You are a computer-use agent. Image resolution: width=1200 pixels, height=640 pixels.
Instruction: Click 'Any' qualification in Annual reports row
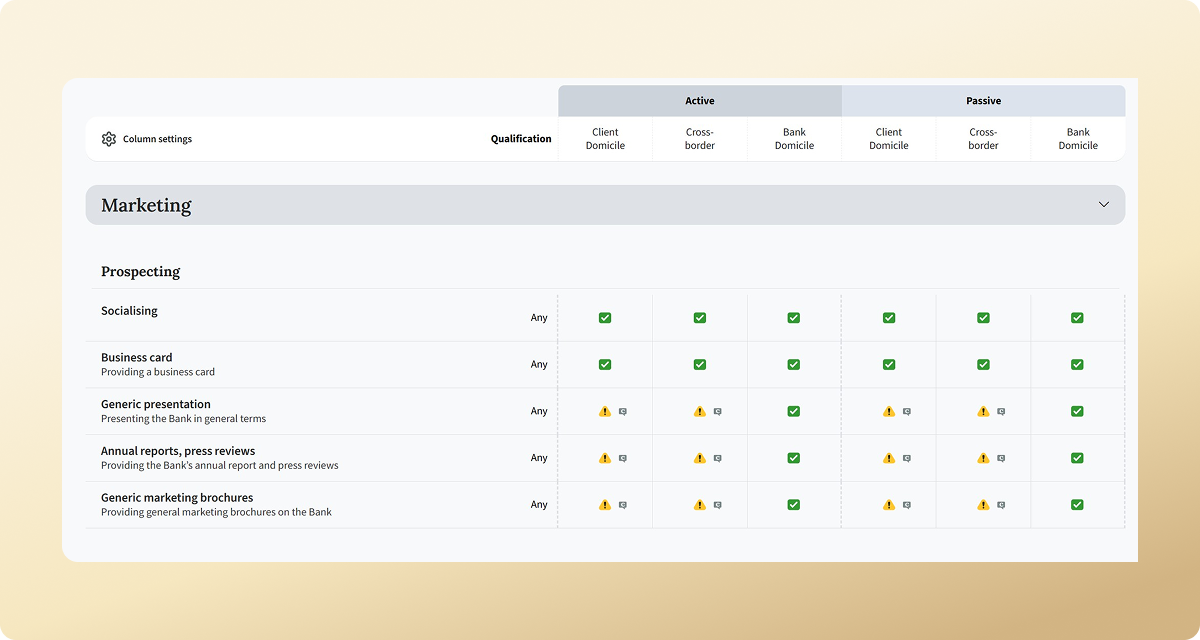(x=539, y=458)
